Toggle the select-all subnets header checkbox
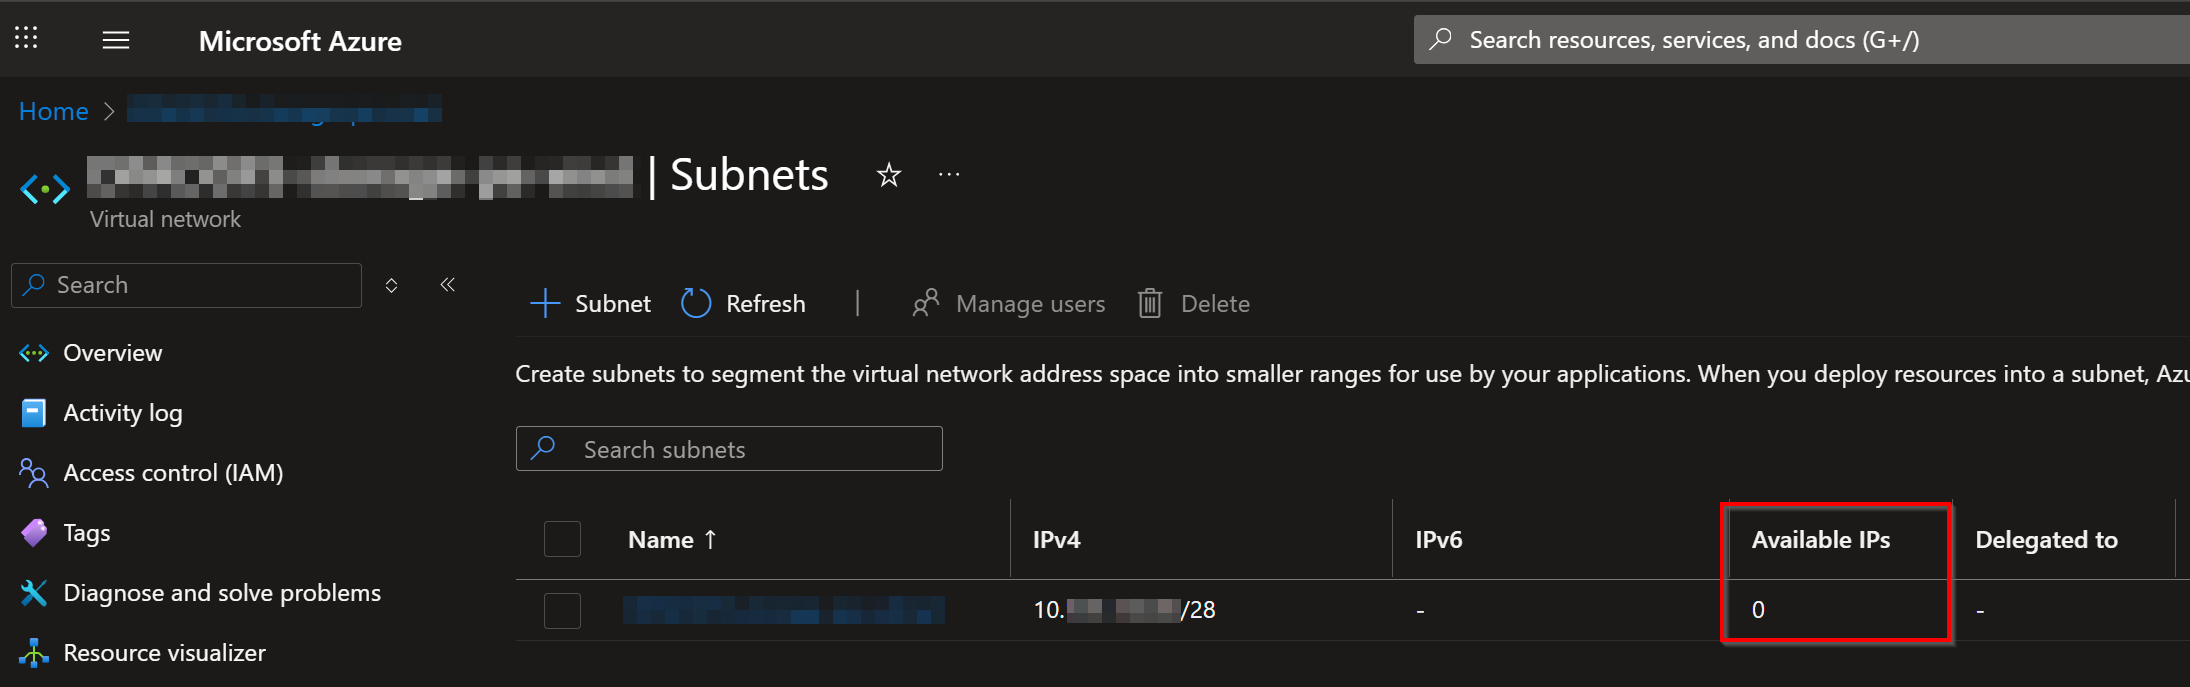The width and height of the screenshot is (2190, 687). 562,539
